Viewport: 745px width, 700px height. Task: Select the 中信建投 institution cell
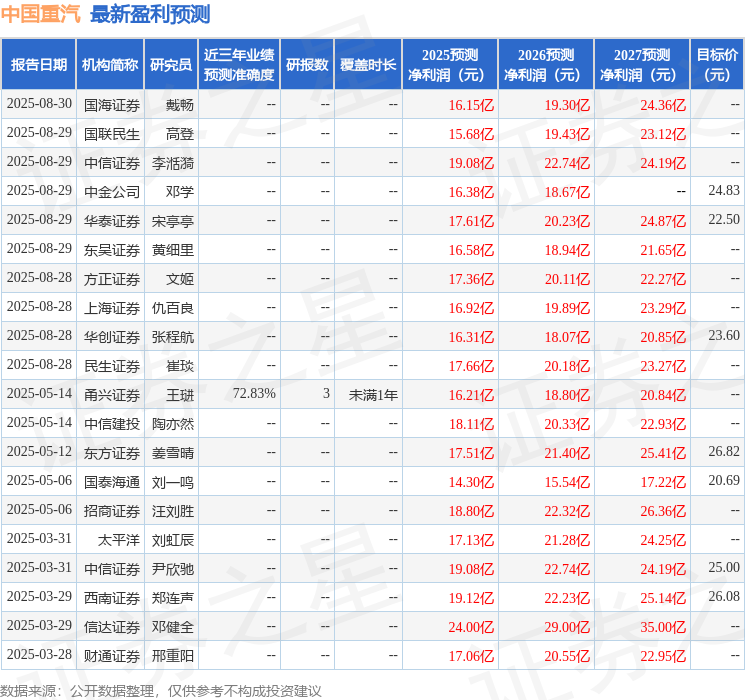tap(112, 424)
